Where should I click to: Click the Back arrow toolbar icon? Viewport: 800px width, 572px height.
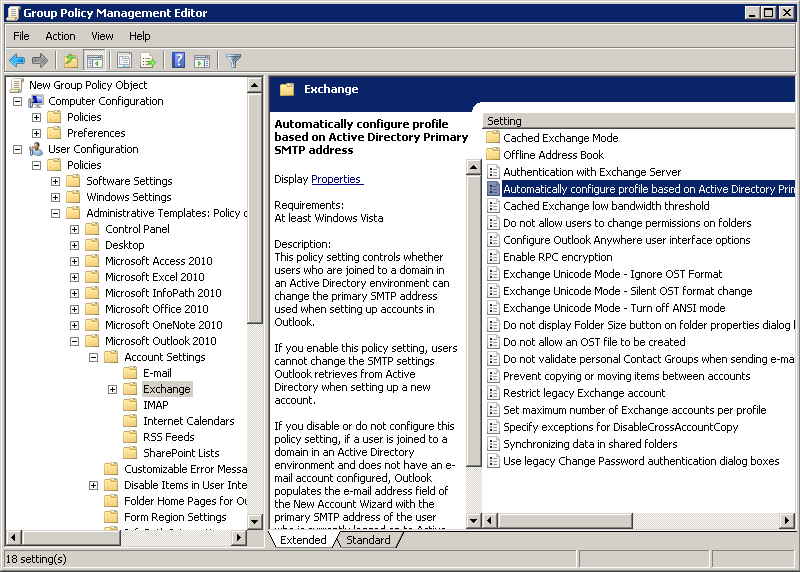coord(17,61)
